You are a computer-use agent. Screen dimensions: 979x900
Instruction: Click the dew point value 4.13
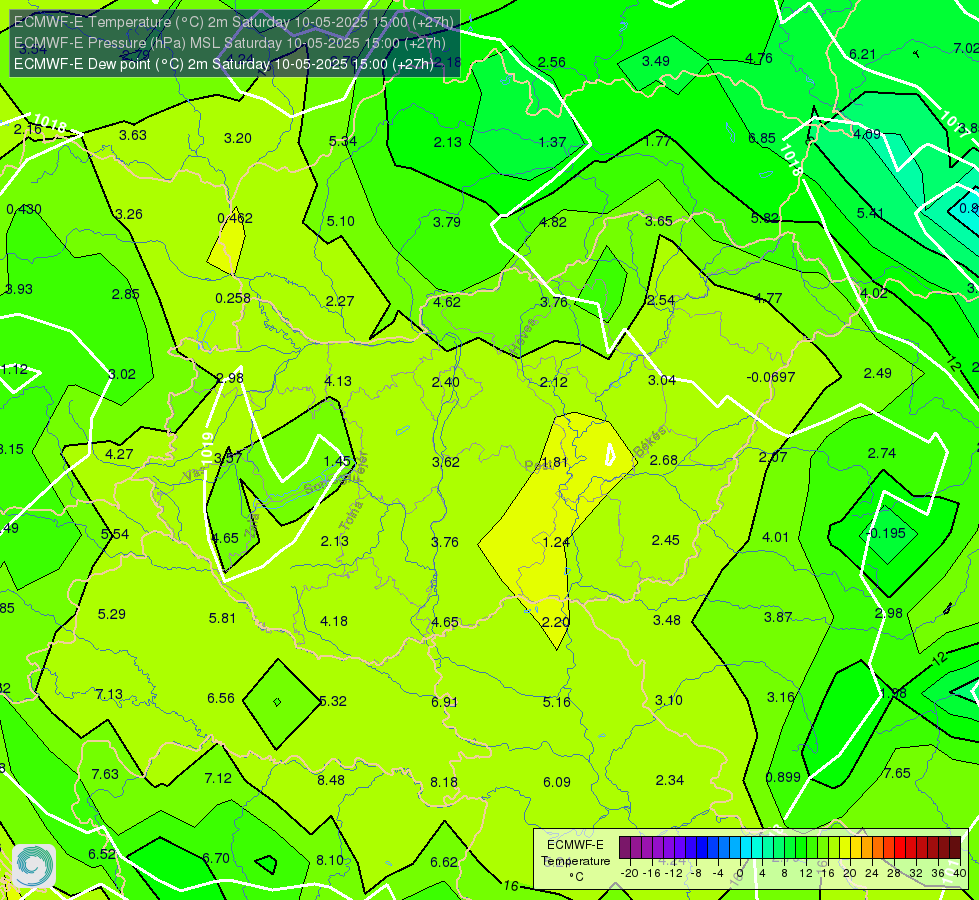(x=338, y=381)
